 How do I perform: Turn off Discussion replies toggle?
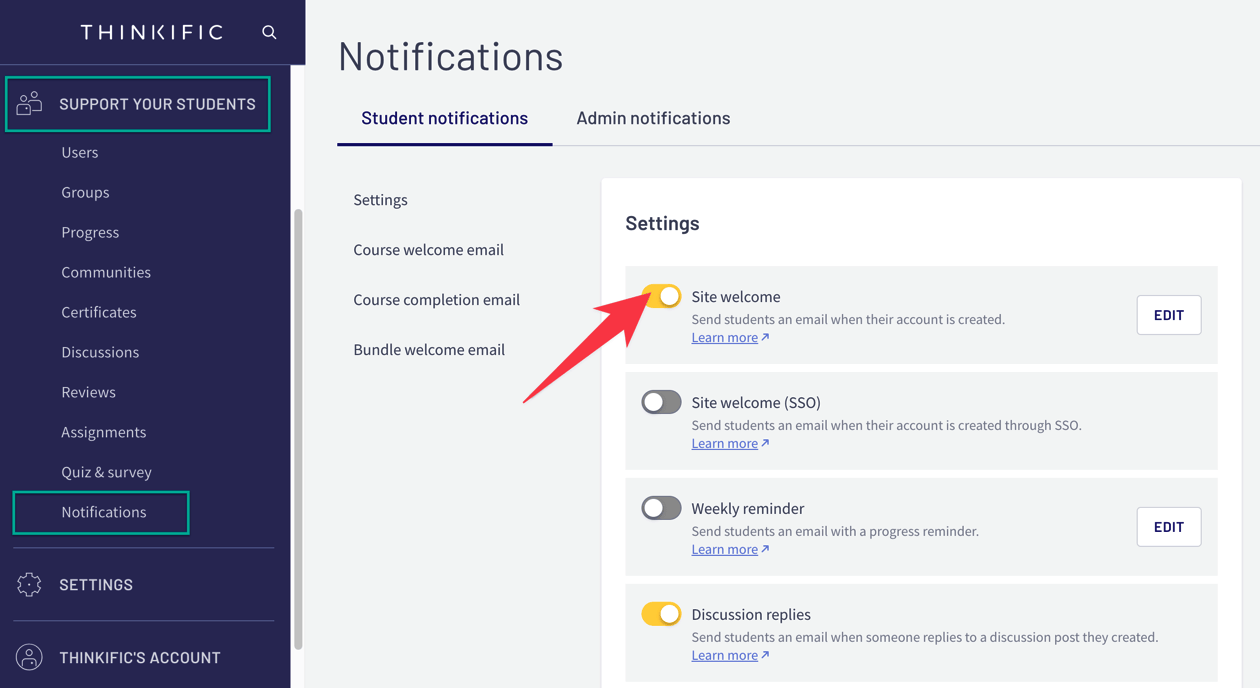661,614
